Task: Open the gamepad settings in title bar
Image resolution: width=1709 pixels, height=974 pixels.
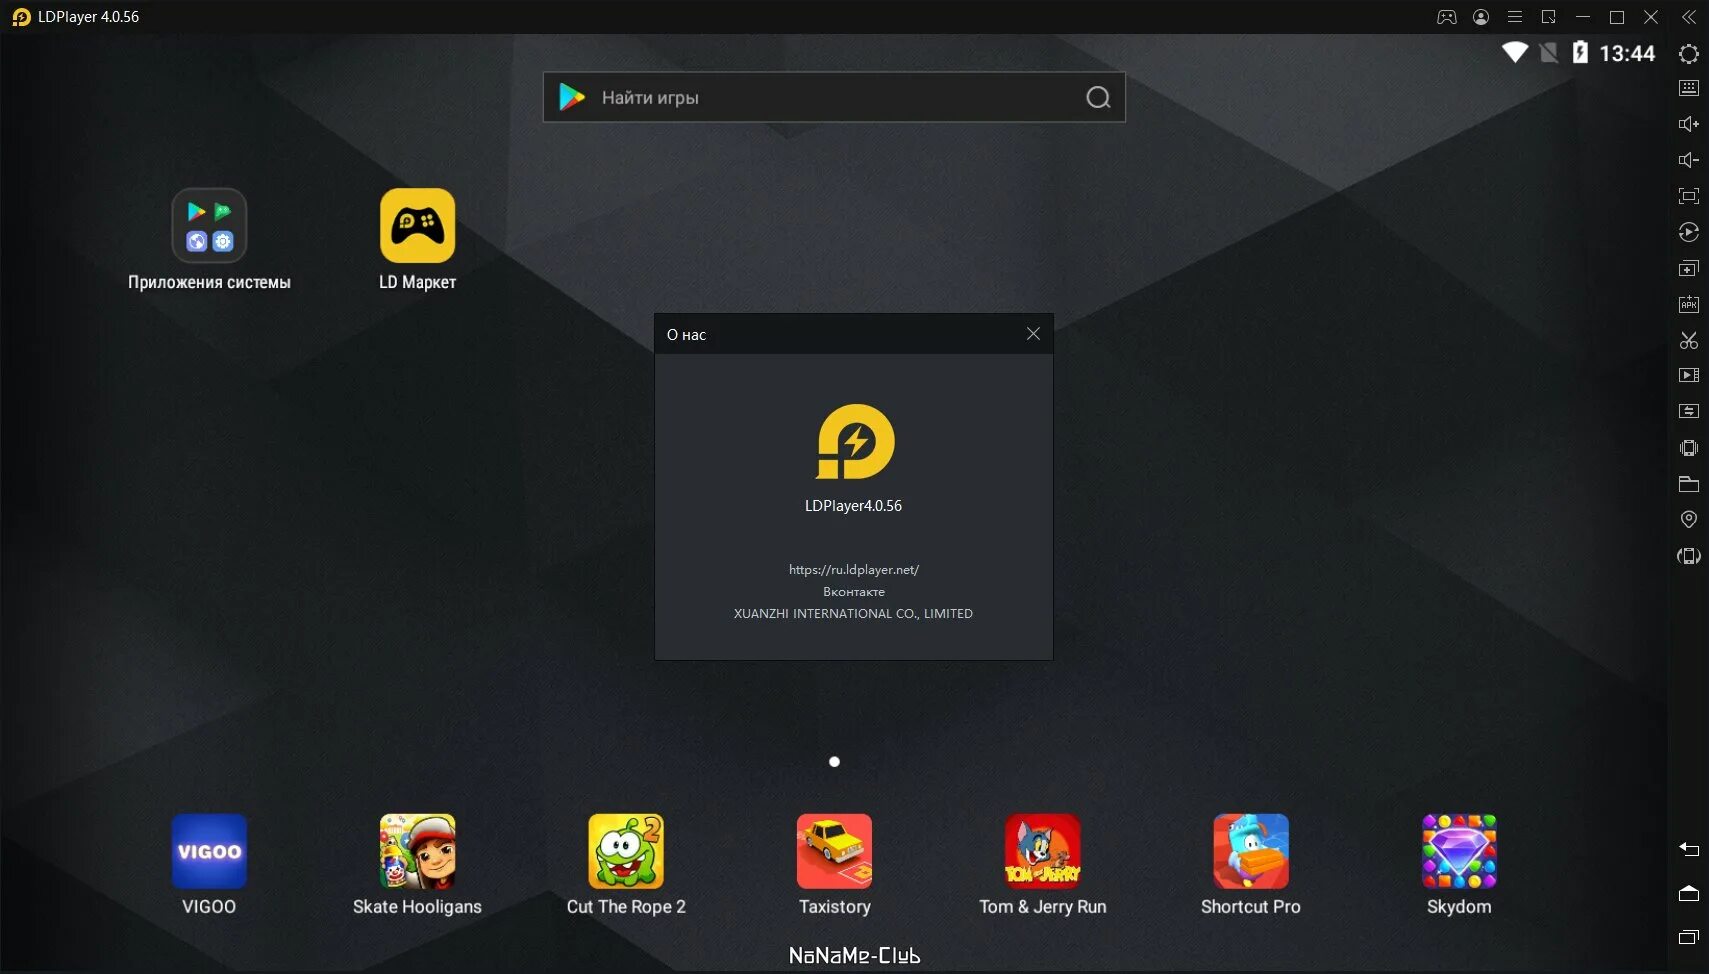Action: pos(1447,17)
